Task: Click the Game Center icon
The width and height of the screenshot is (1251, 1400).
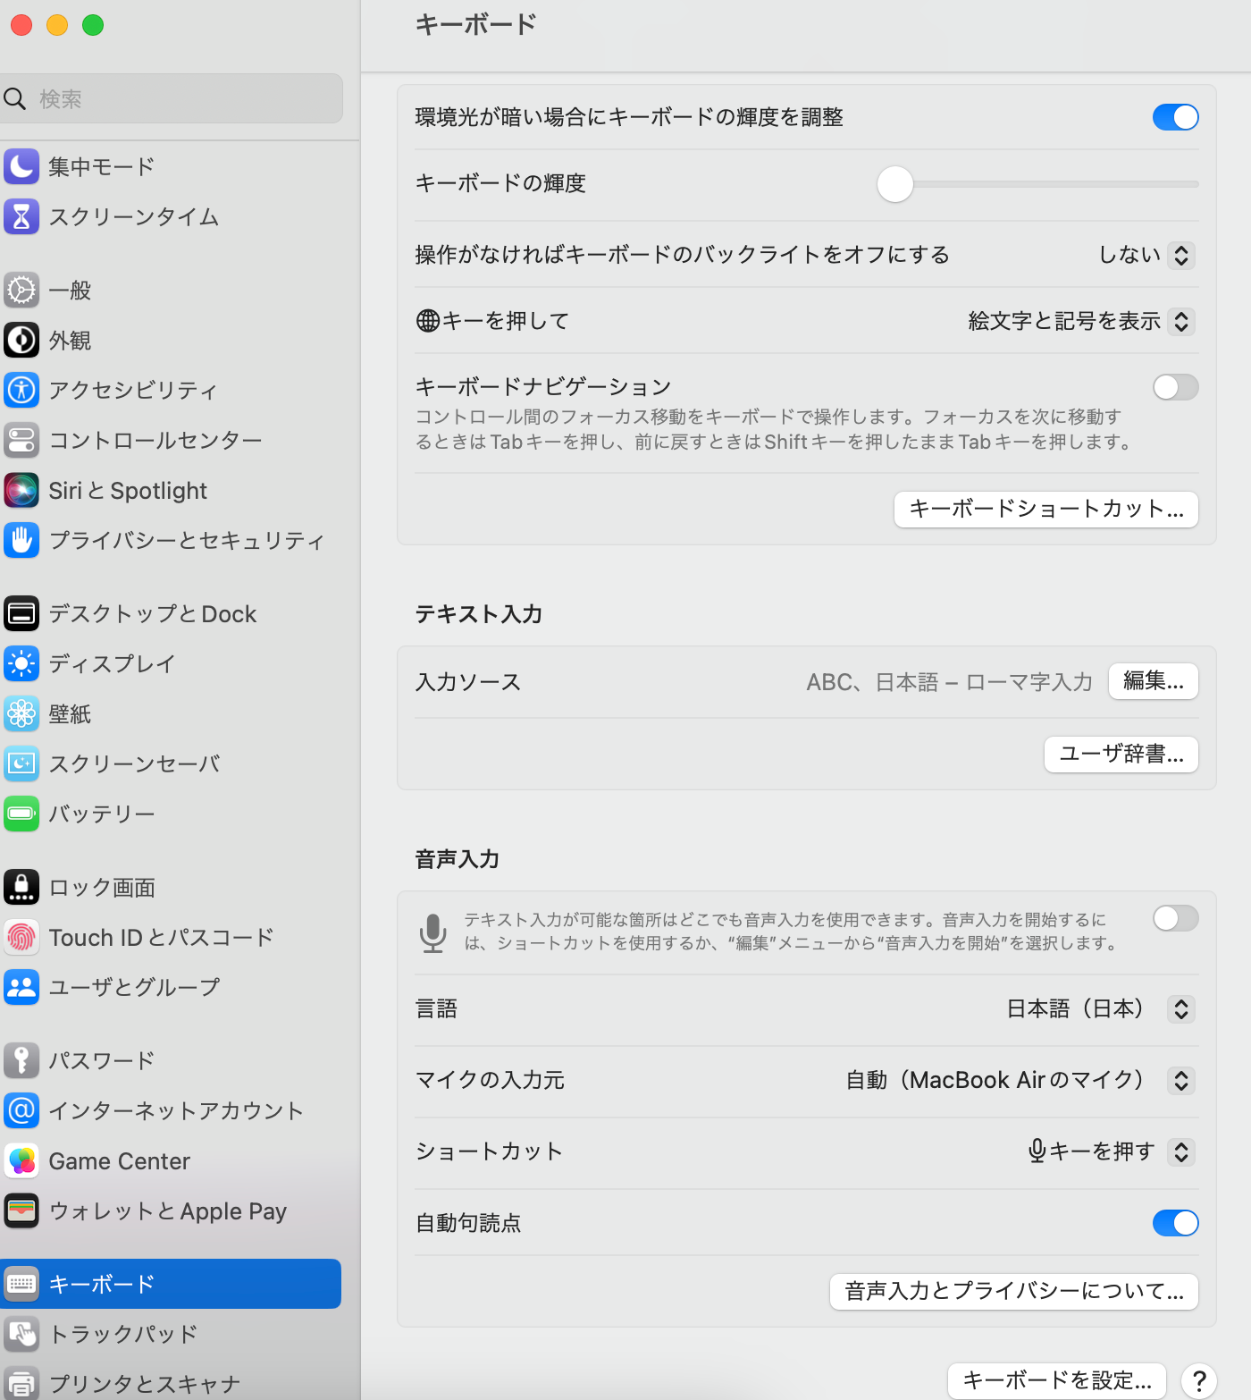Action: tap(21, 1161)
